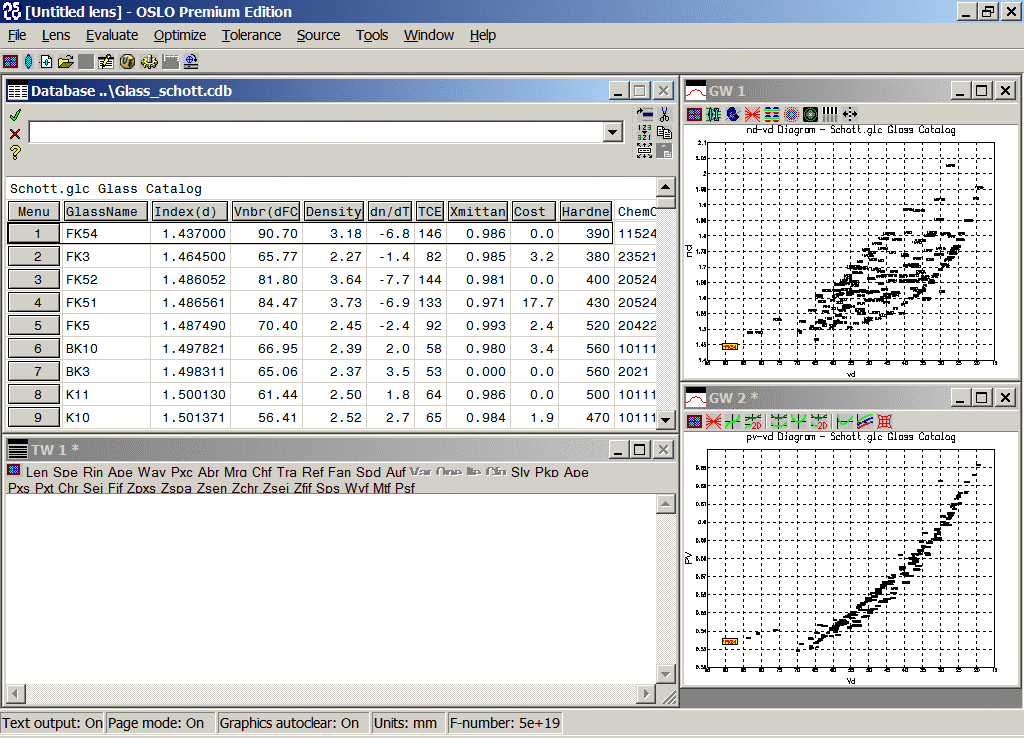The height and width of the screenshot is (738, 1024).
Task: Click the red ray intercept icon in GW 2
Action: [713, 421]
